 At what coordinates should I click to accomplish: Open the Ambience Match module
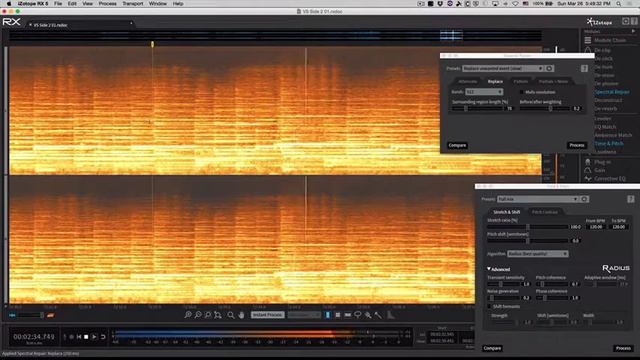613,135
